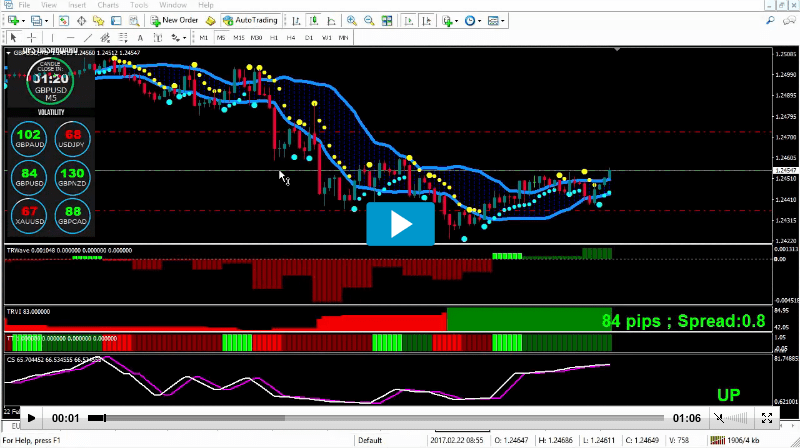Open the Market Watch panel icon
Screen dimensions: 800x448
click(x=63, y=20)
